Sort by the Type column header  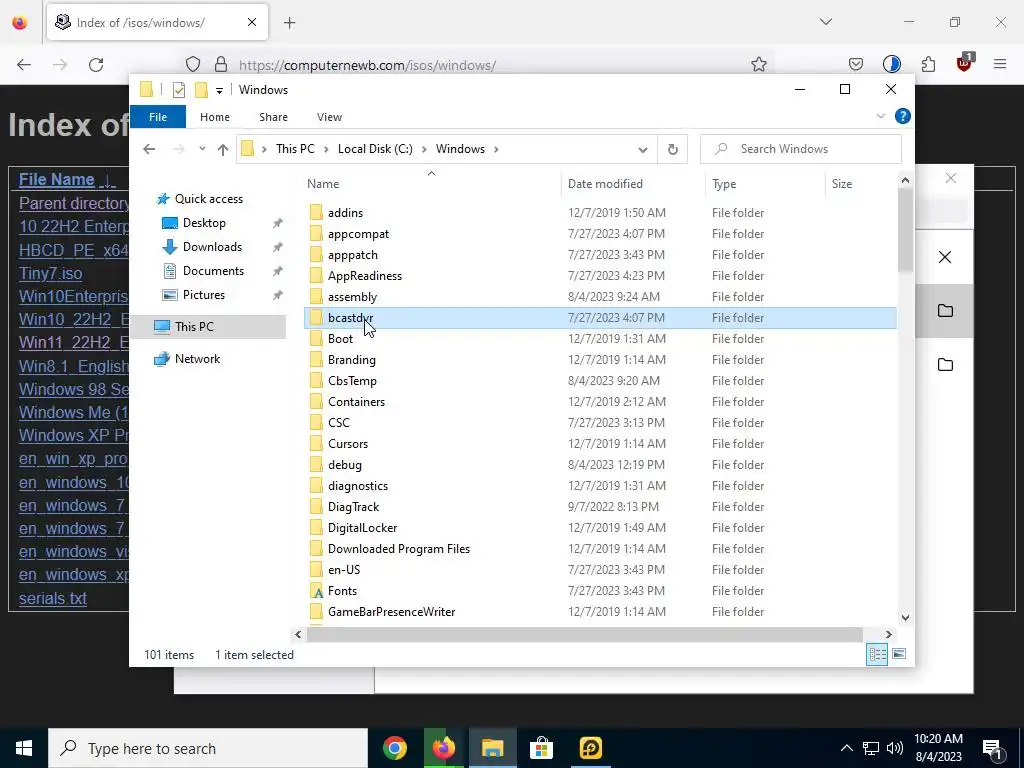point(765,184)
